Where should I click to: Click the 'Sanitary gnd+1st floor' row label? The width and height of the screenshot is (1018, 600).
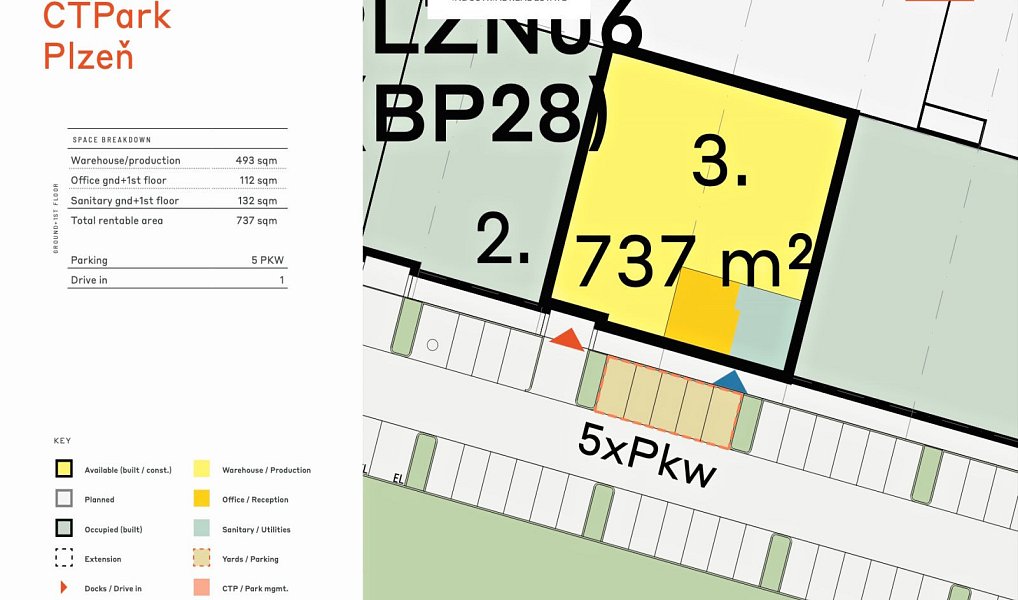click(x=125, y=201)
